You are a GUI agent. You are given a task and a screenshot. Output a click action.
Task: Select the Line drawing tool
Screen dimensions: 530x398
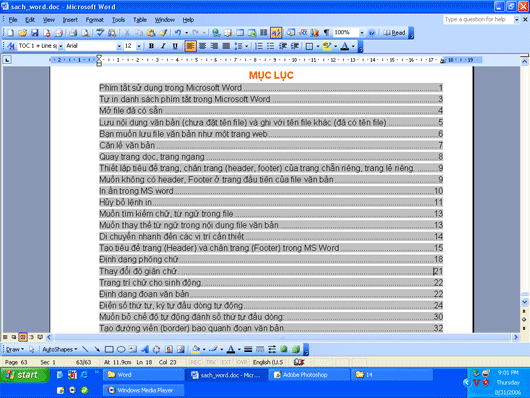click(85, 349)
